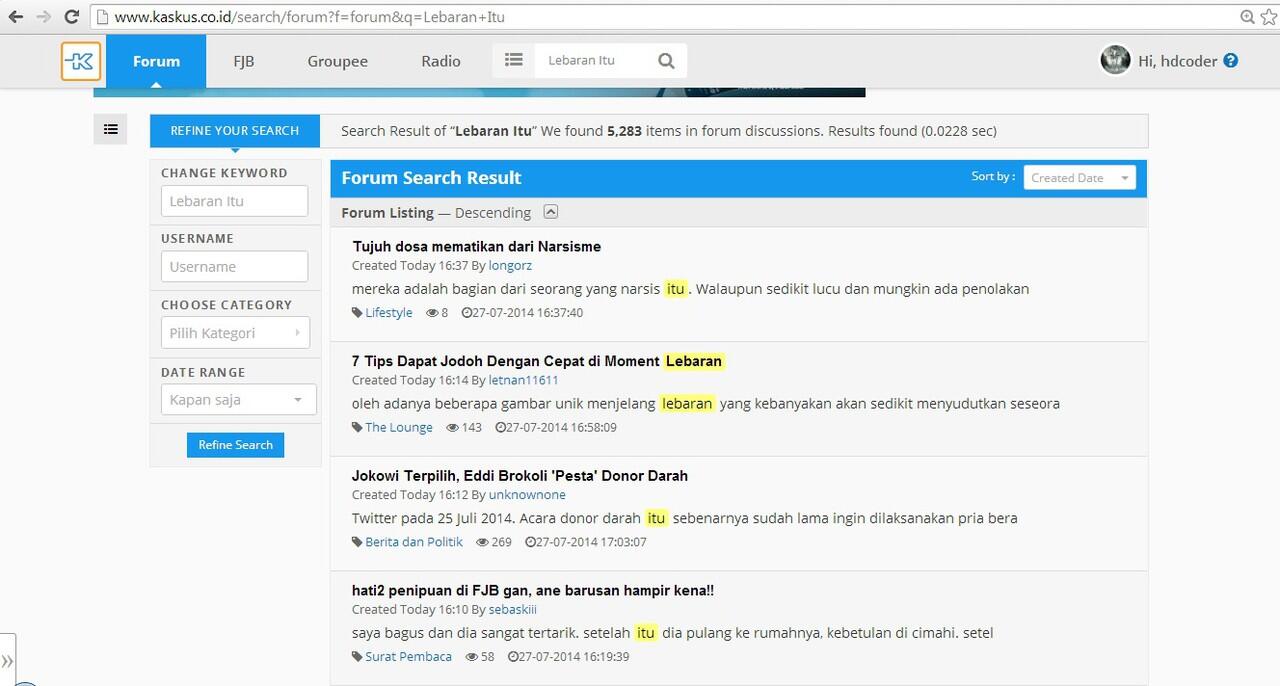Go back with browser back arrow
This screenshot has height=686, width=1280.
point(16,17)
